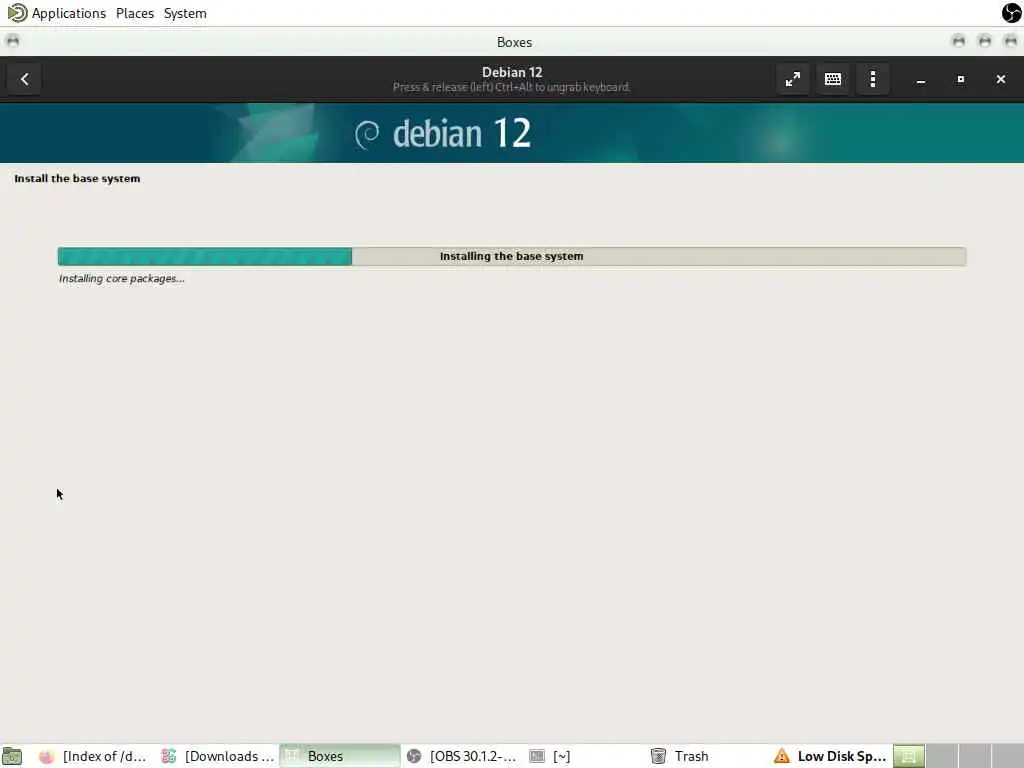
Task: Click the Installing core packages status text
Action: [121, 279]
